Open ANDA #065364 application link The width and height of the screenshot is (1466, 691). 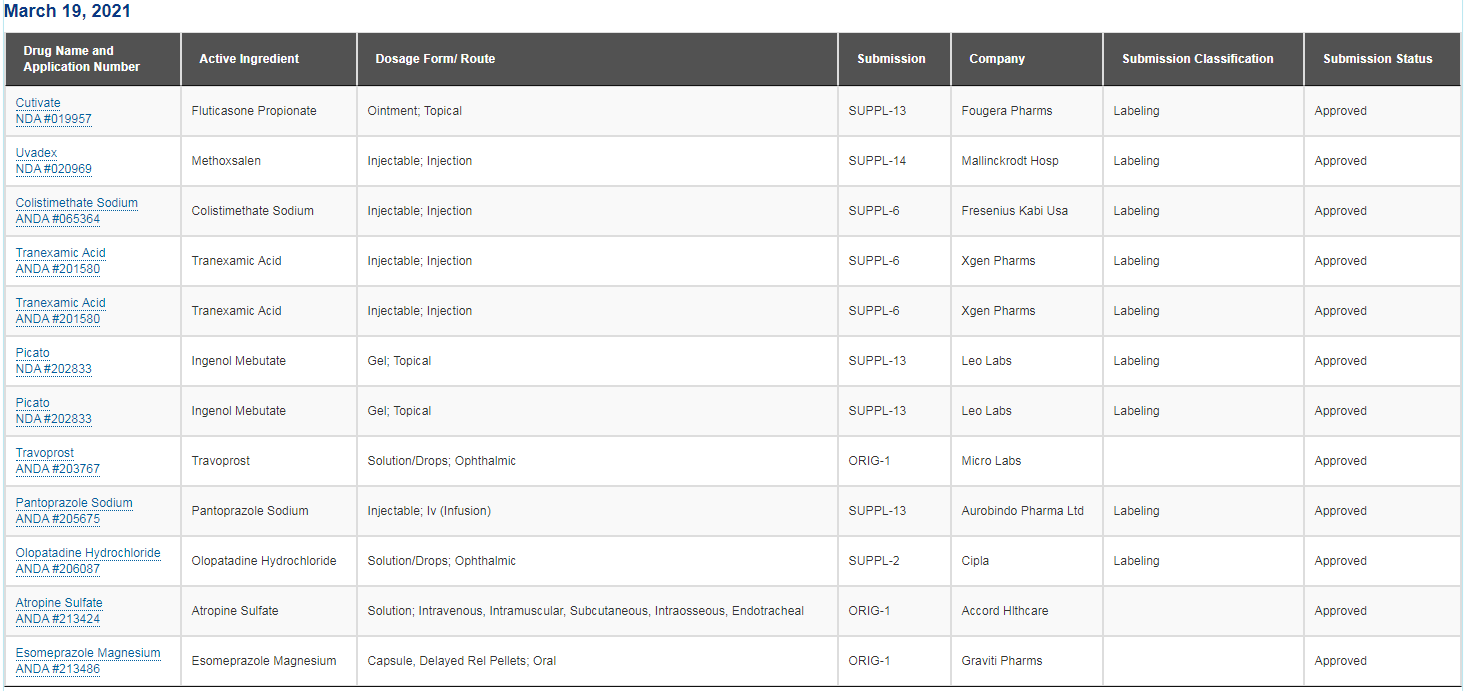[x=58, y=219]
